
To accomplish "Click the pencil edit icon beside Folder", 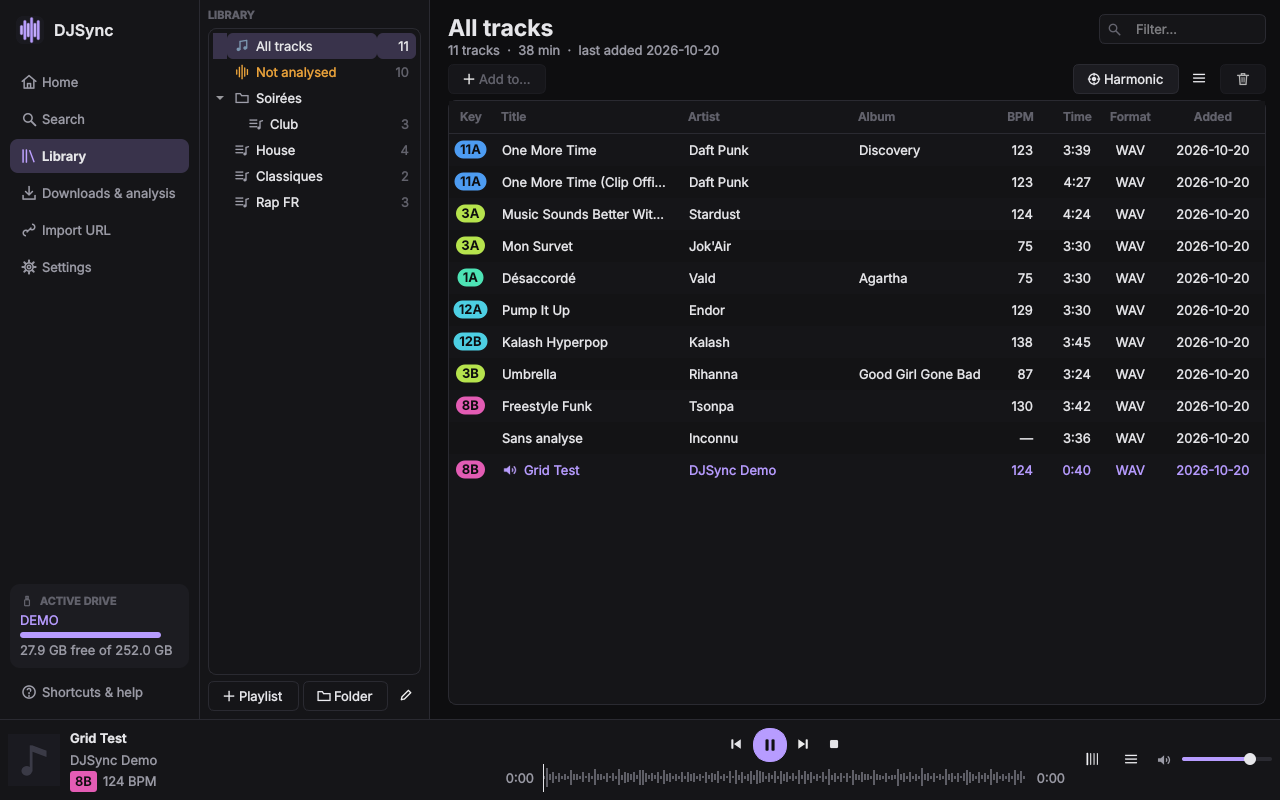I will 406,696.
